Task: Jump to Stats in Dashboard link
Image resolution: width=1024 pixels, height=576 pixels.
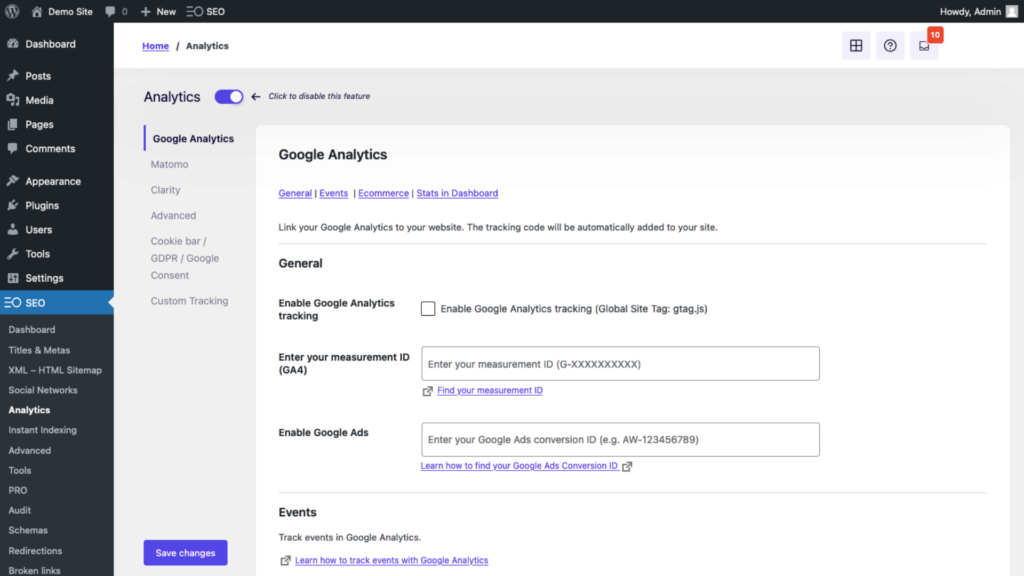Action: click(457, 193)
